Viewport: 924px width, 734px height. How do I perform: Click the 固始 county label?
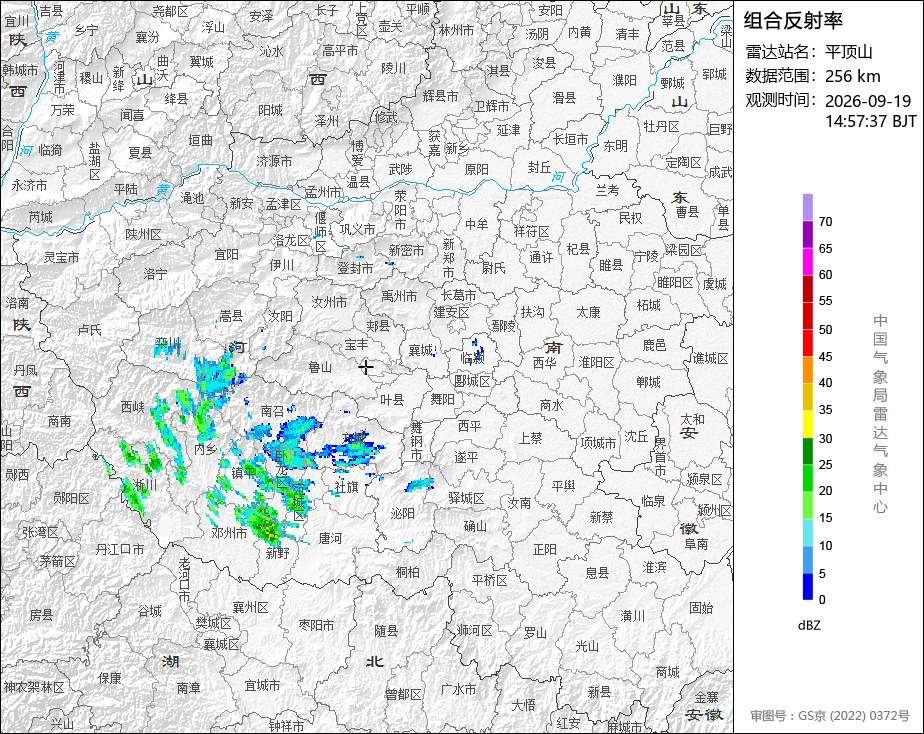point(701,607)
